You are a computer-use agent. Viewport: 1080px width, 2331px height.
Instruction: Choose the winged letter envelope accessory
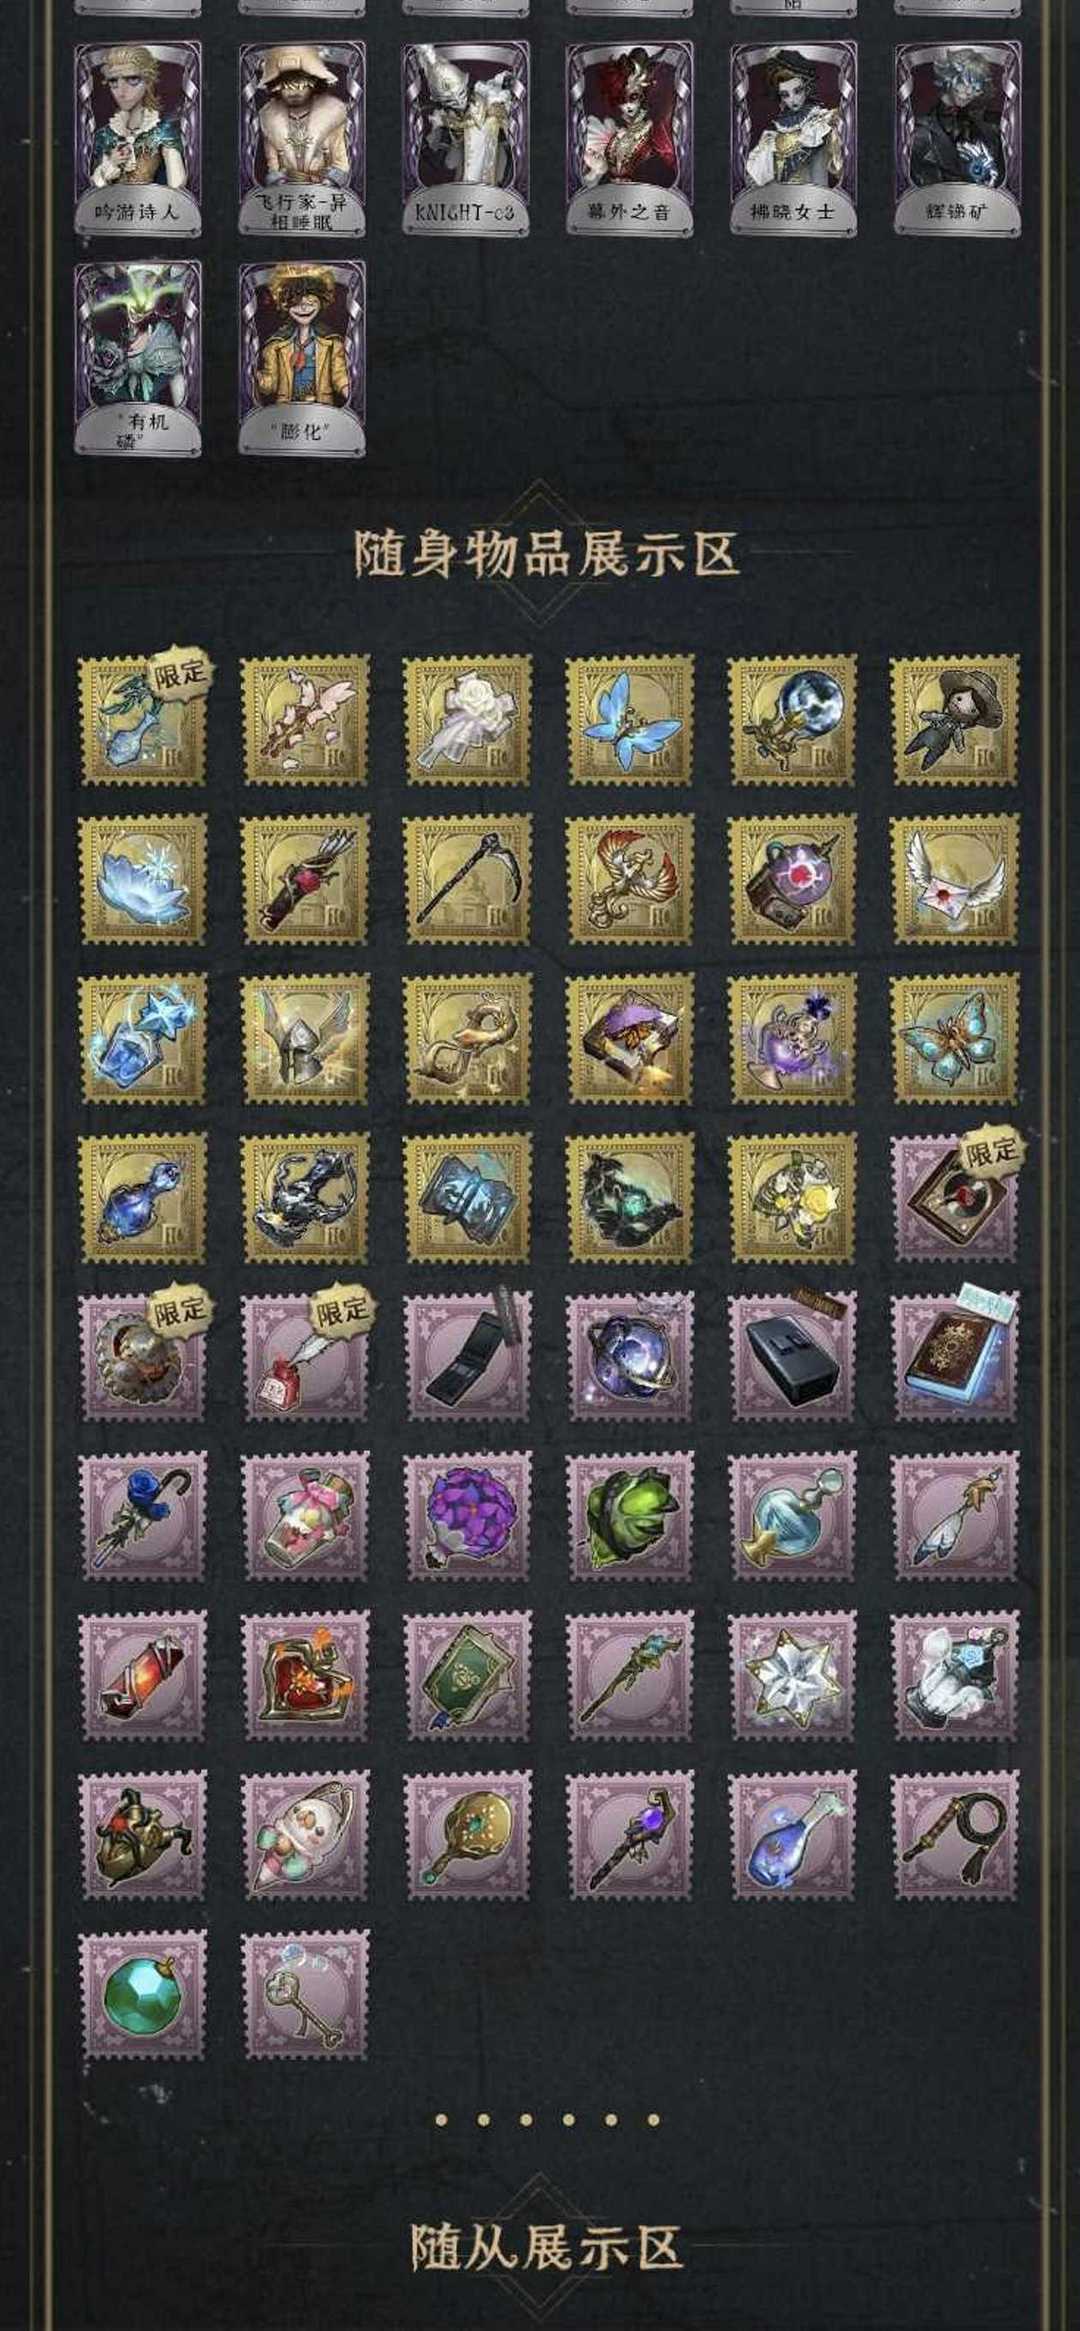(x=955, y=879)
